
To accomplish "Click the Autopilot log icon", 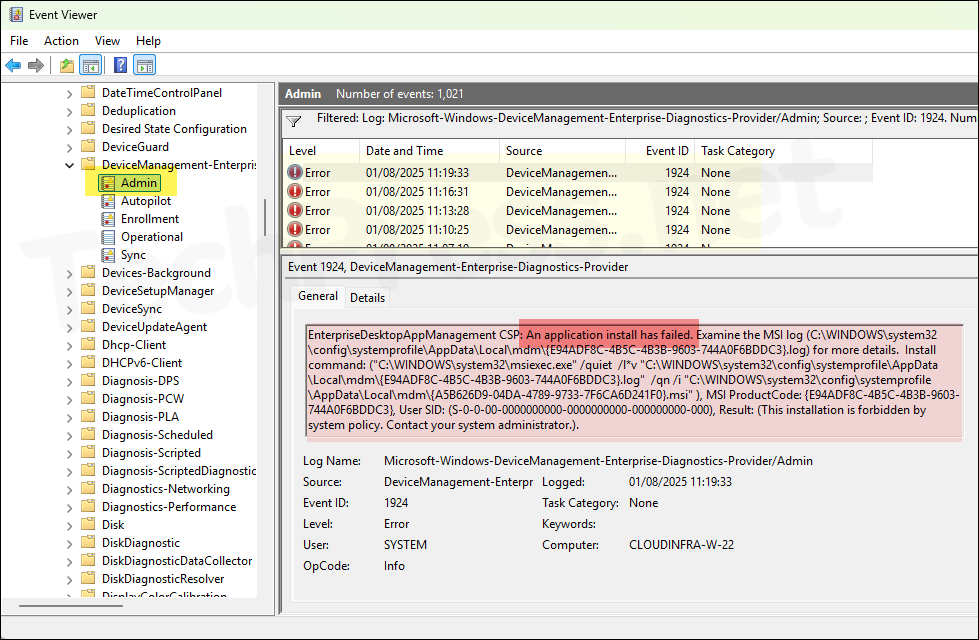I will 109,201.
